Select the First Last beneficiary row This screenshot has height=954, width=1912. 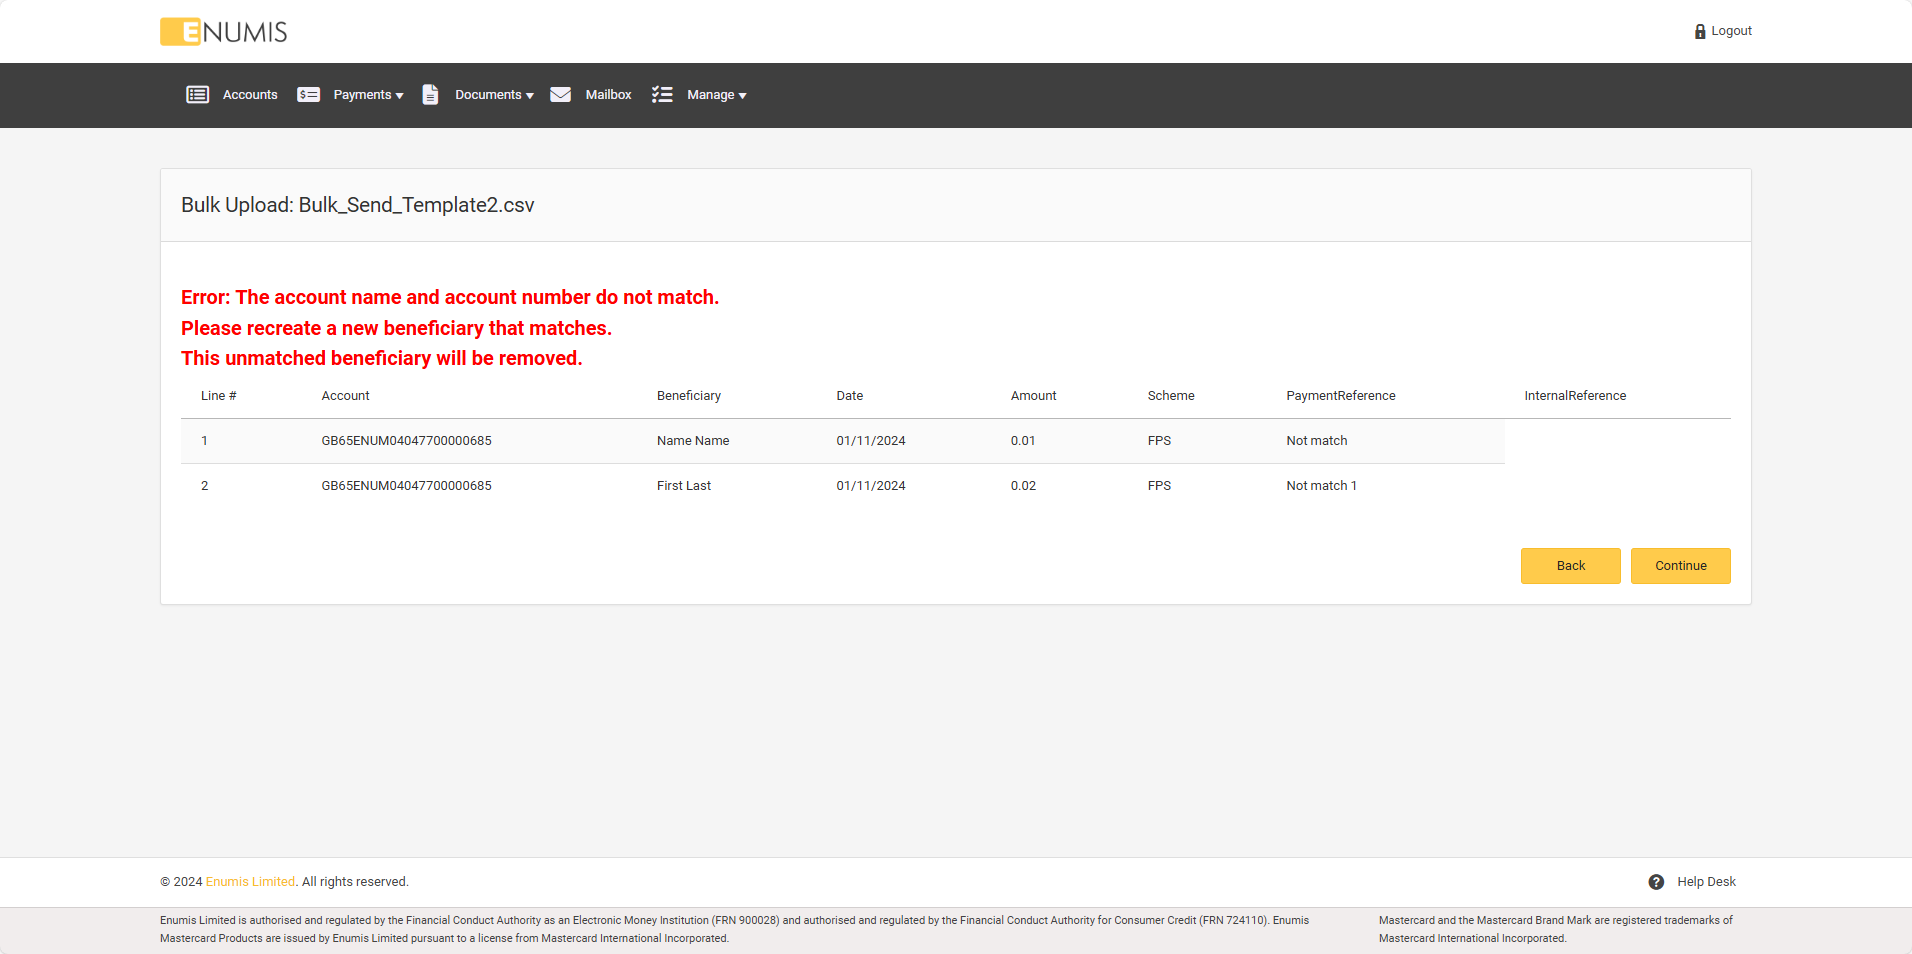(683, 486)
